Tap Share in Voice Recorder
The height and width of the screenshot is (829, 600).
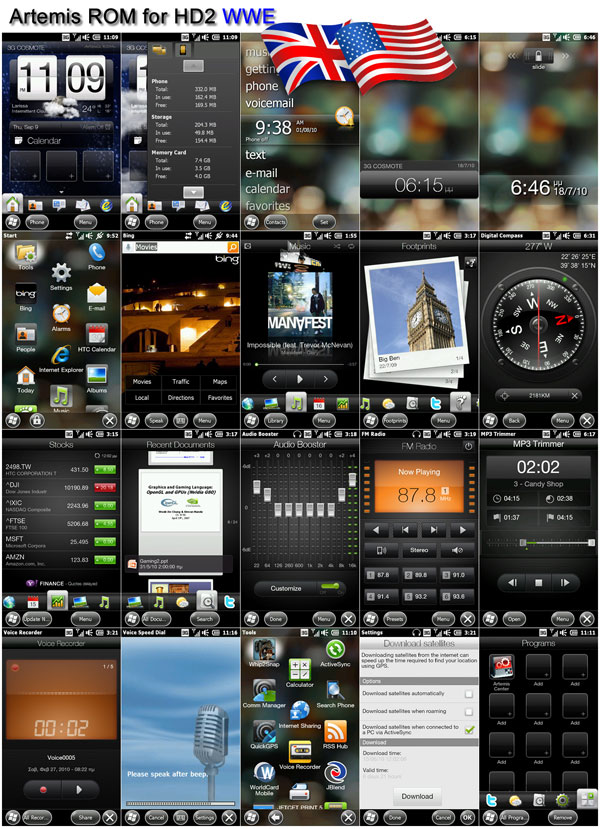point(85,817)
